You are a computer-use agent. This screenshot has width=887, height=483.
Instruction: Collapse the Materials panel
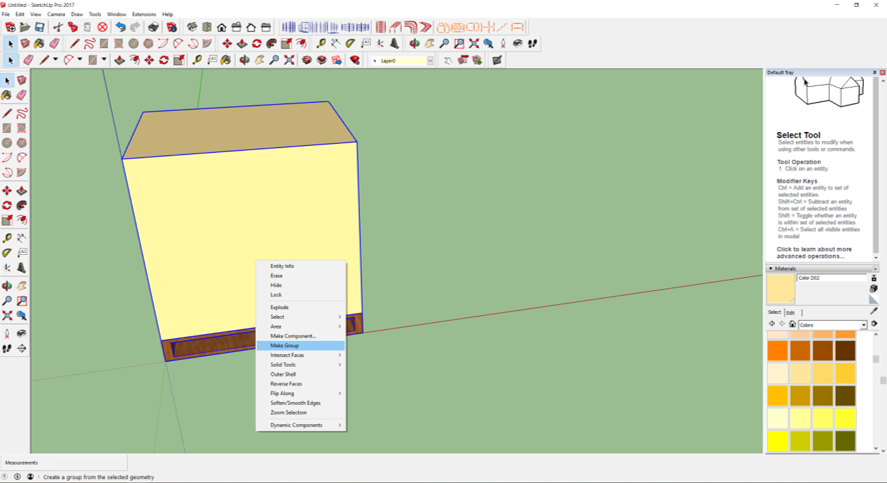(771, 269)
